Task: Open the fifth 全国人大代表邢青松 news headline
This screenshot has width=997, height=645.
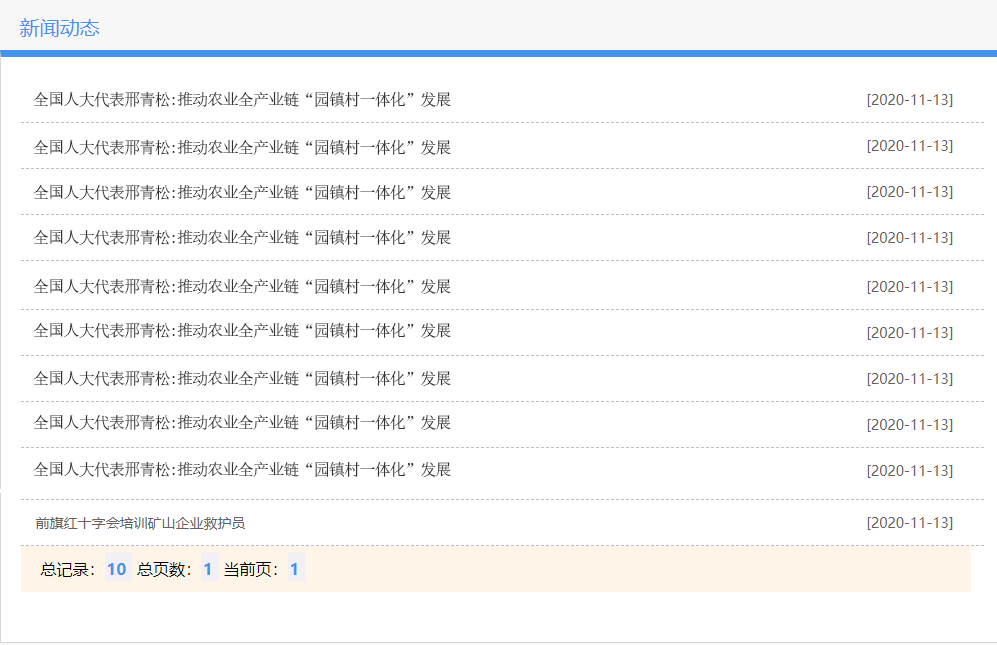Action: pos(242,286)
